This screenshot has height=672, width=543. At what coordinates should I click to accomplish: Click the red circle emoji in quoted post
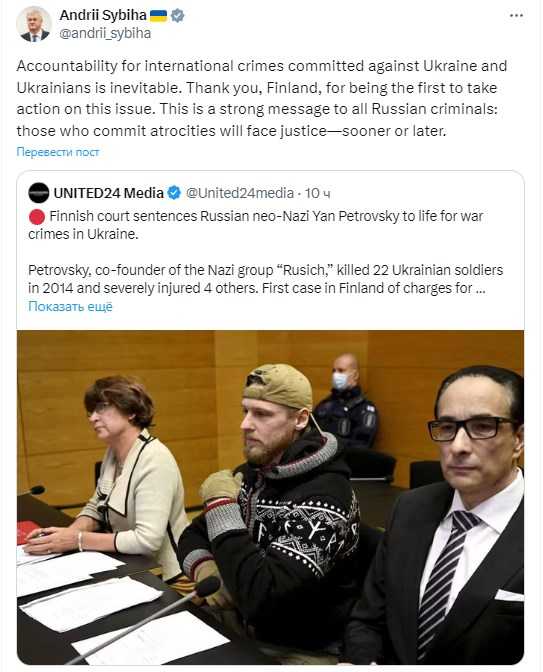(37, 217)
